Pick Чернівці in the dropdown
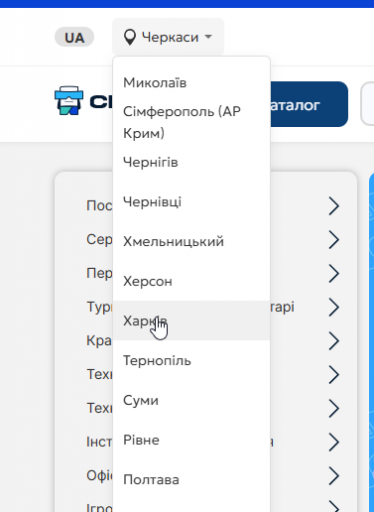This screenshot has height=512, width=374. [x=191, y=202]
